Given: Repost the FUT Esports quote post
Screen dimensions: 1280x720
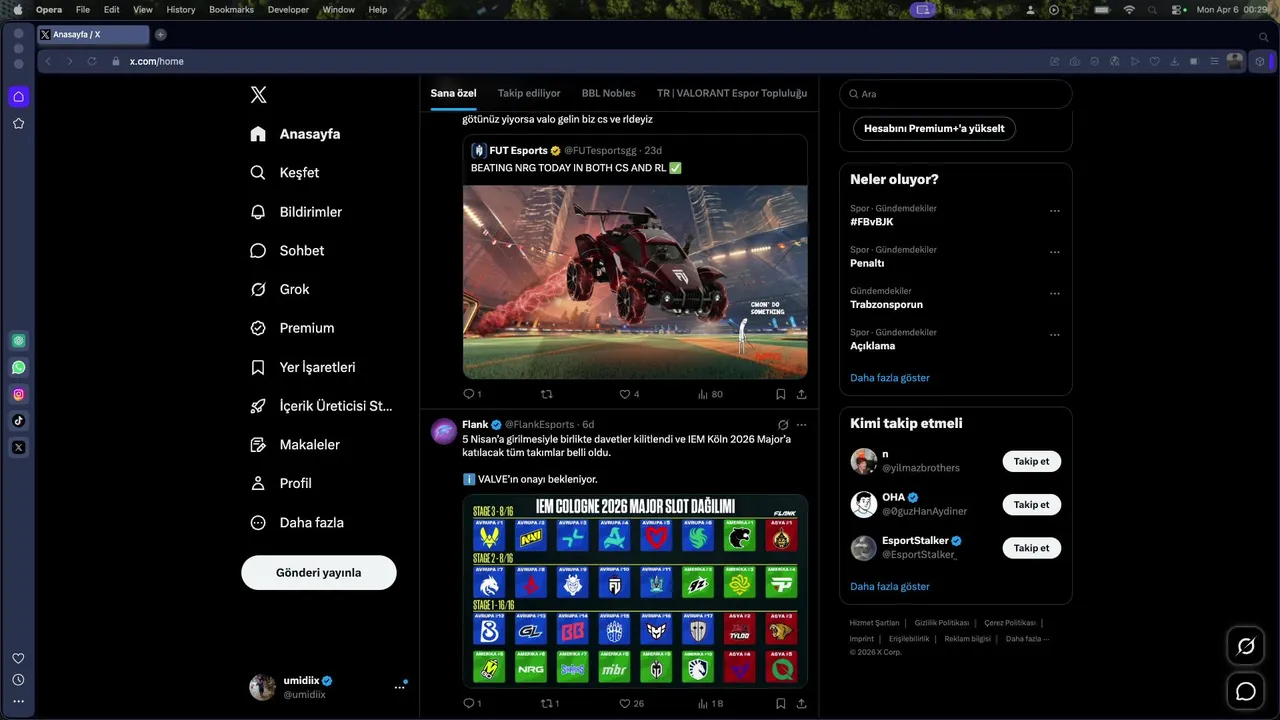Looking at the screenshot, I should pyautogui.click(x=546, y=394).
